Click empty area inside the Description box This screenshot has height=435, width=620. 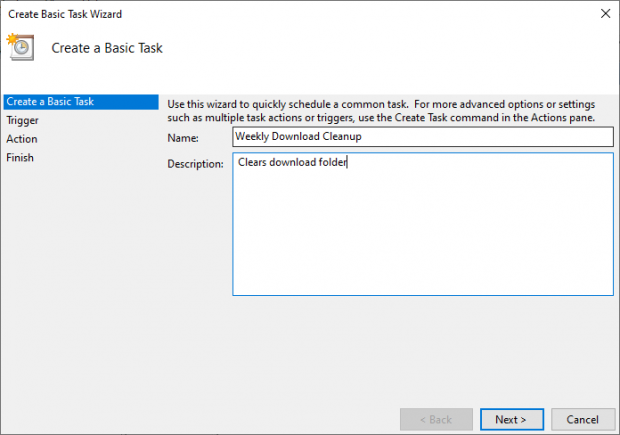tap(423, 237)
